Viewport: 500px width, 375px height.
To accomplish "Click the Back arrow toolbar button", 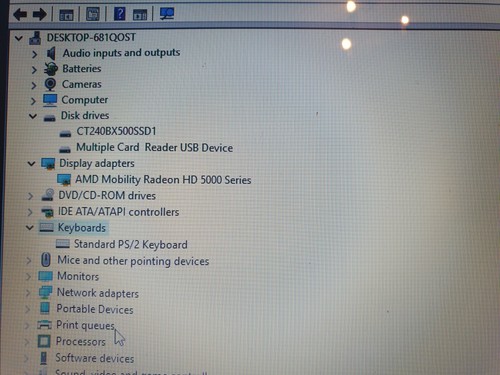I will [x=20, y=14].
